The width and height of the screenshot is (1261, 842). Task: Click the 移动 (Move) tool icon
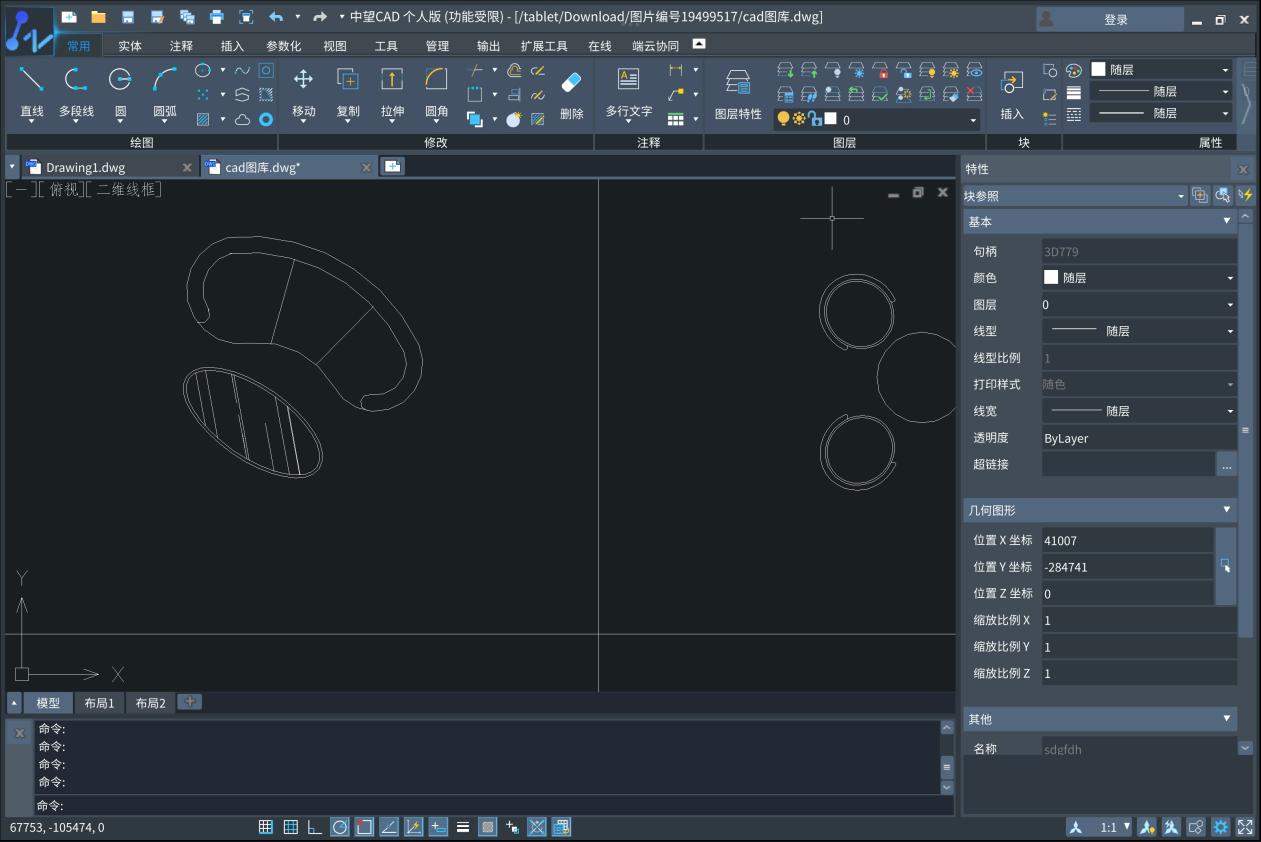coord(303,80)
